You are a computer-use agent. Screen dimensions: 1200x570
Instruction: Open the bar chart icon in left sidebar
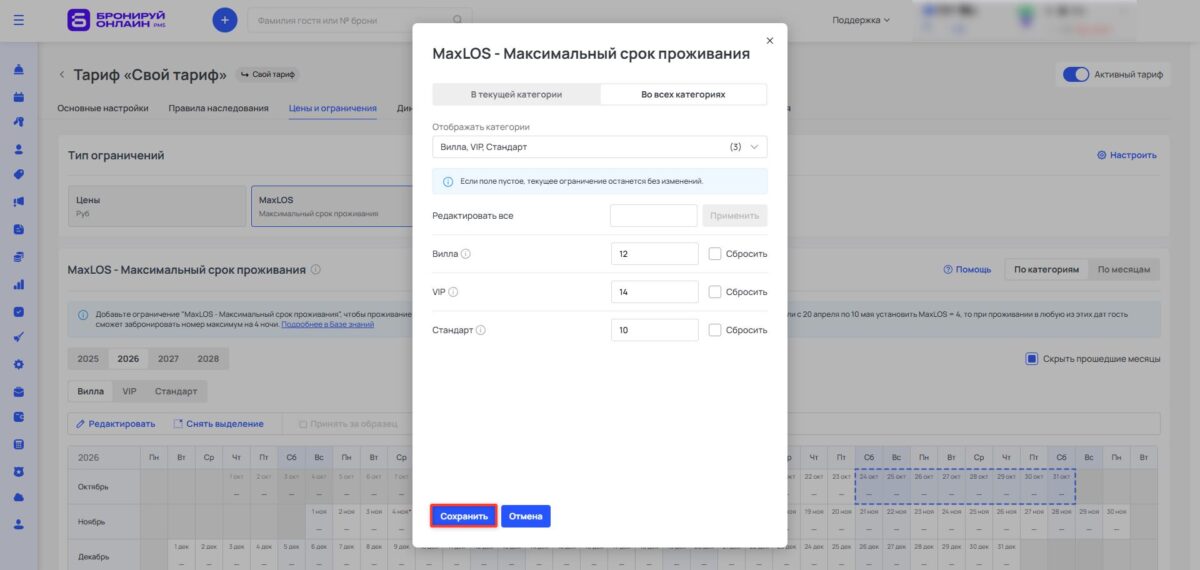[19, 283]
